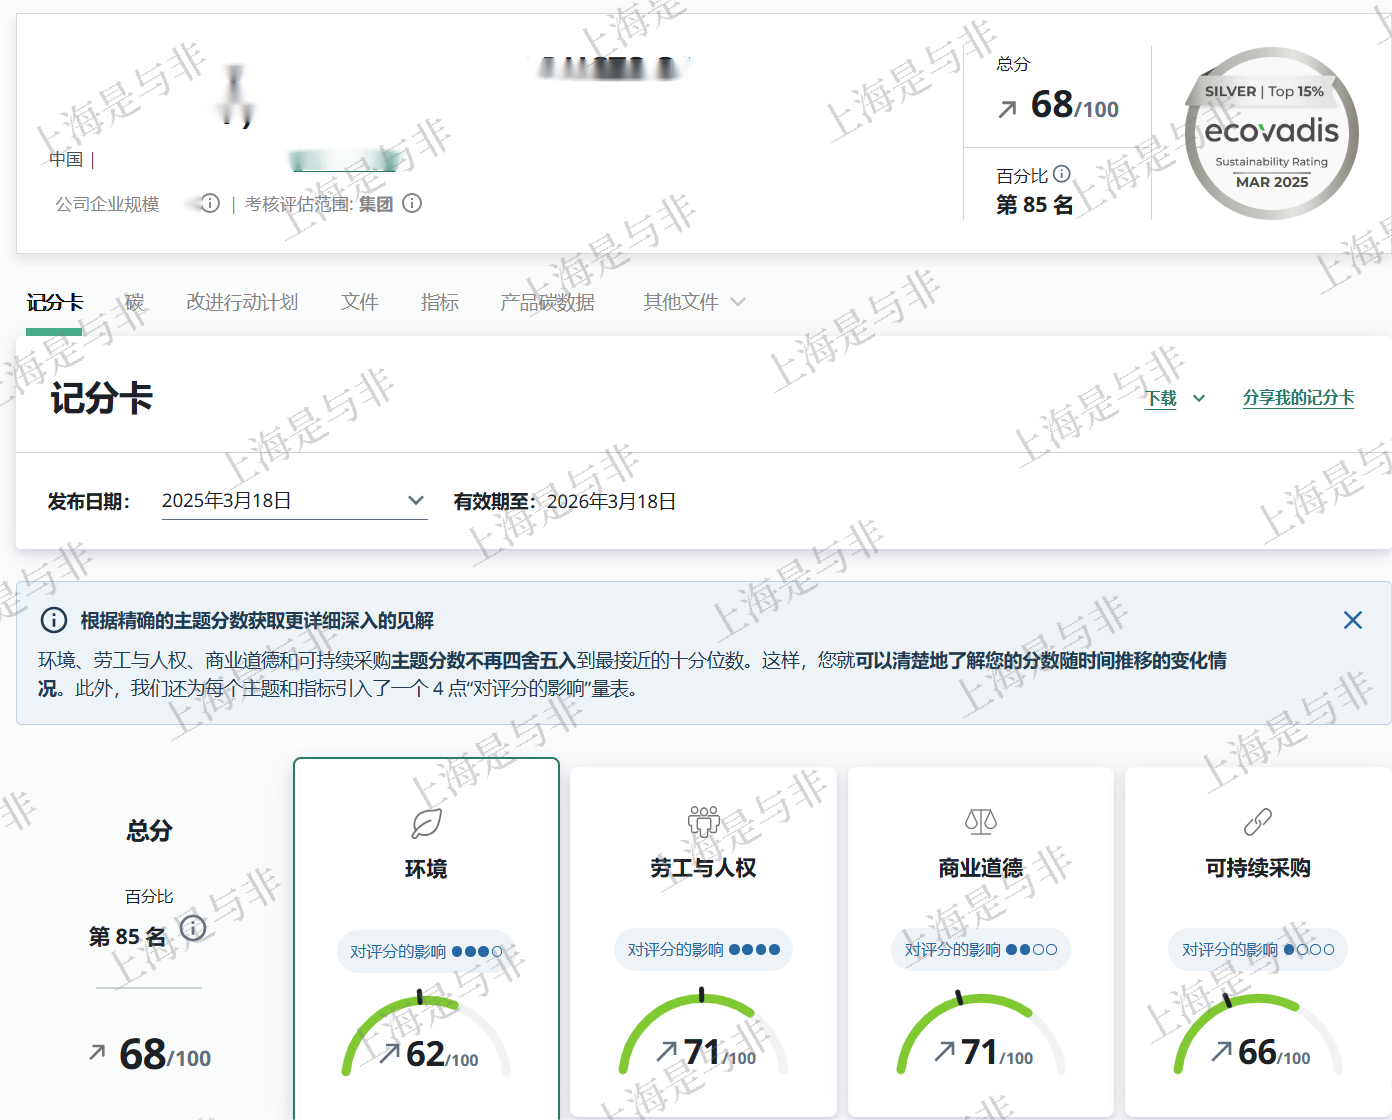Close the blue information banner
The height and width of the screenshot is (1120, 1392).
click(1352, 620)
